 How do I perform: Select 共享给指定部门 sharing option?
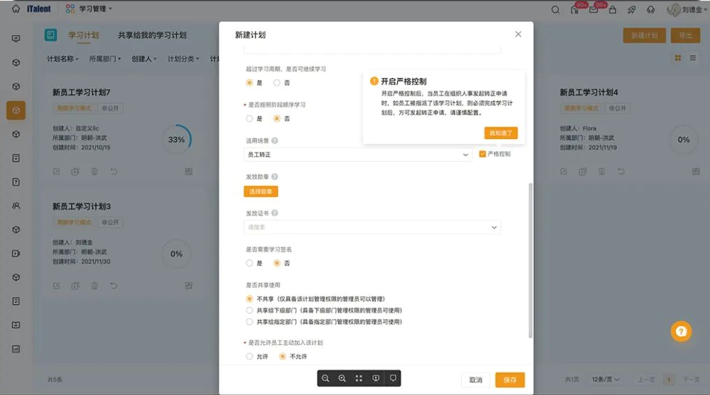249,322
